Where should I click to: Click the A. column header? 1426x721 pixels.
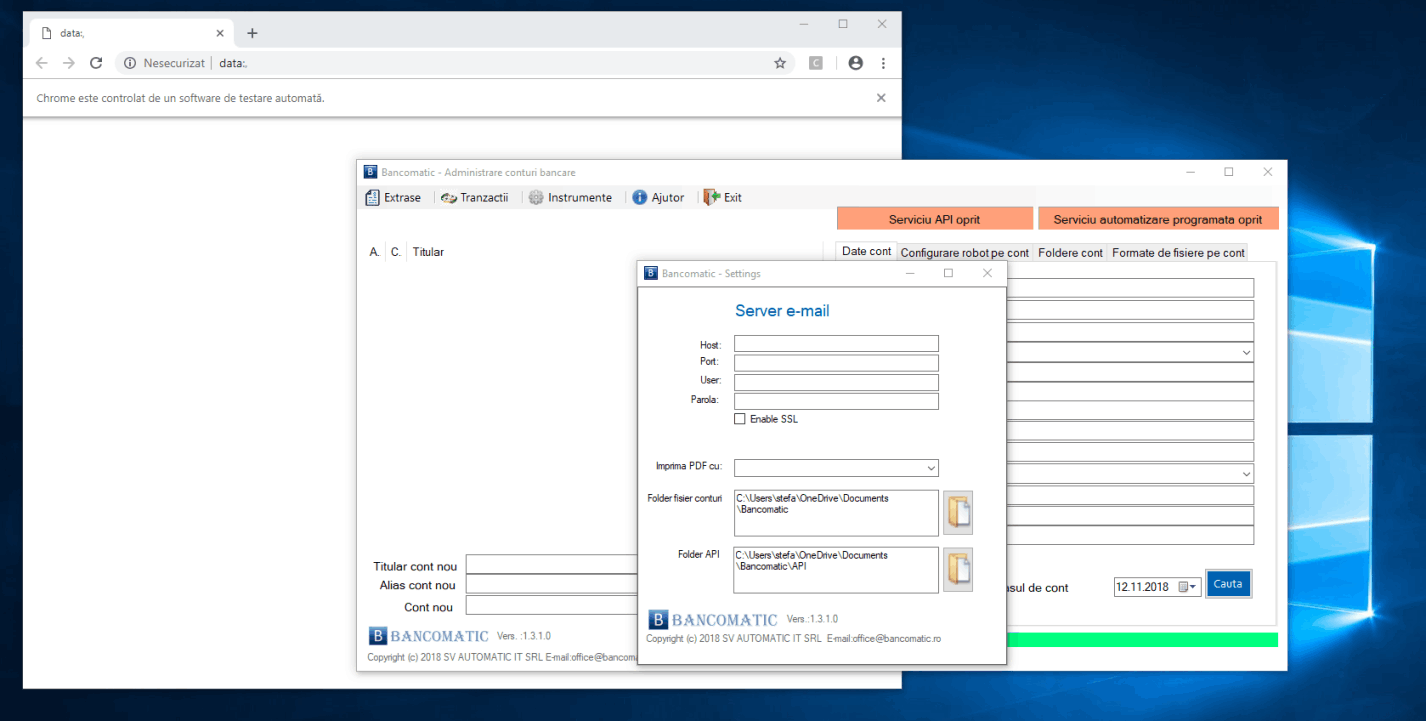pos(375,252)
